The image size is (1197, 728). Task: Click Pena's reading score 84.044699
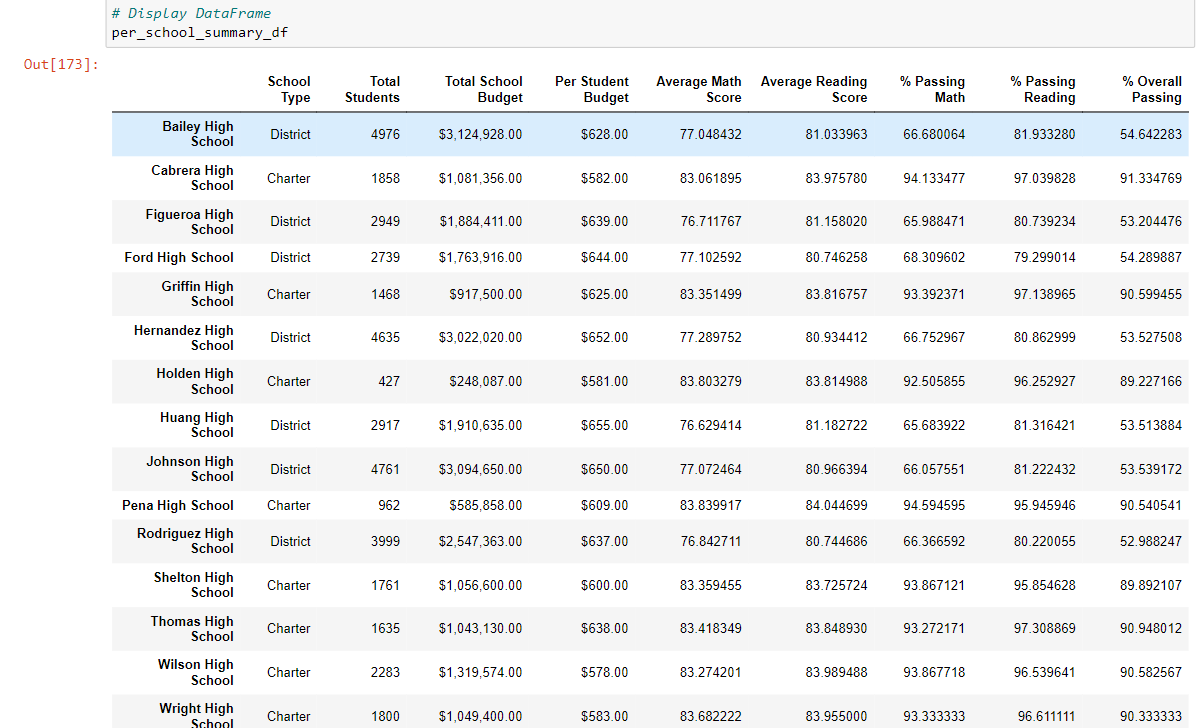(837, 505)
